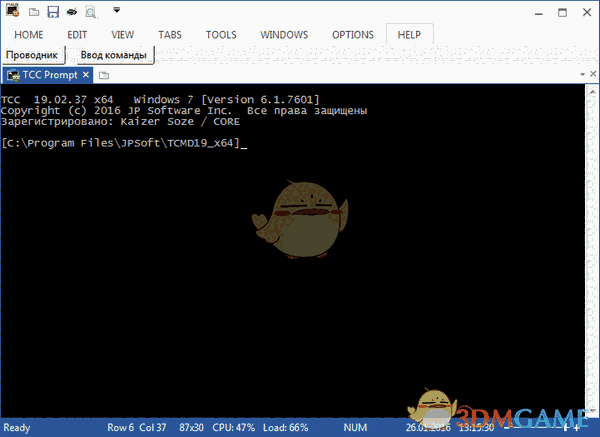This screenshot has height=437, width=600.
Task: Select the TCC Prompt tab
Action: (x=48, y=75)
